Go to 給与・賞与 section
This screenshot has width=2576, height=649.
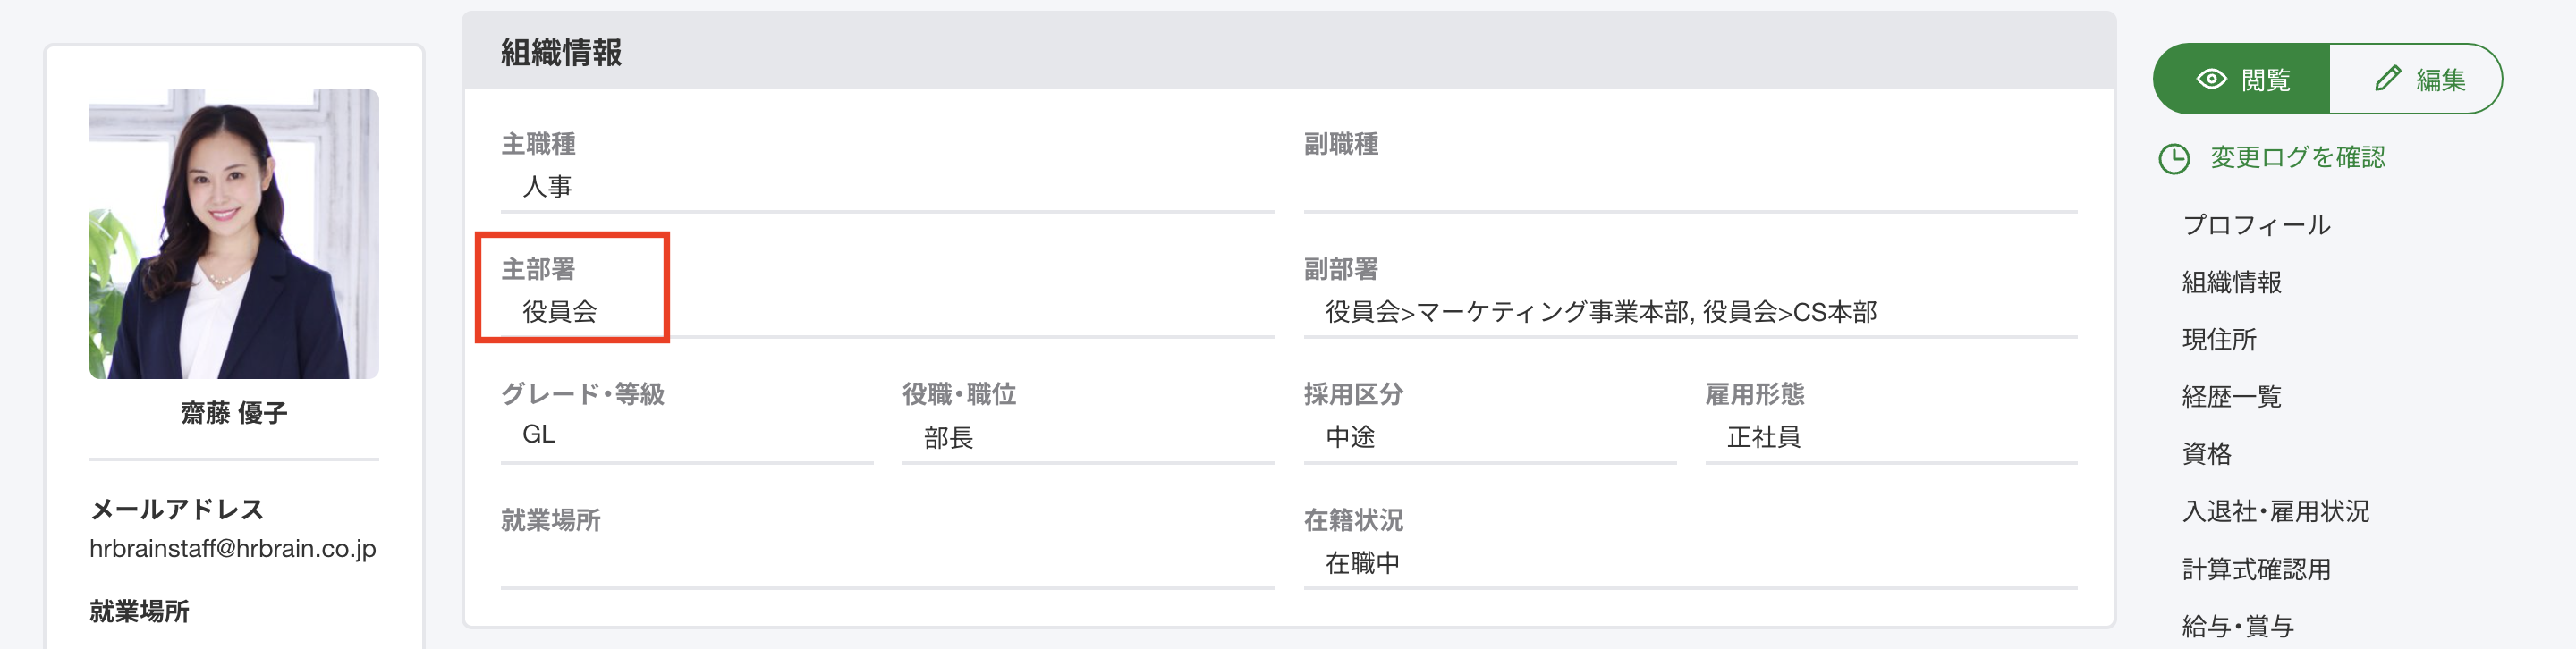pos(2237,626)
